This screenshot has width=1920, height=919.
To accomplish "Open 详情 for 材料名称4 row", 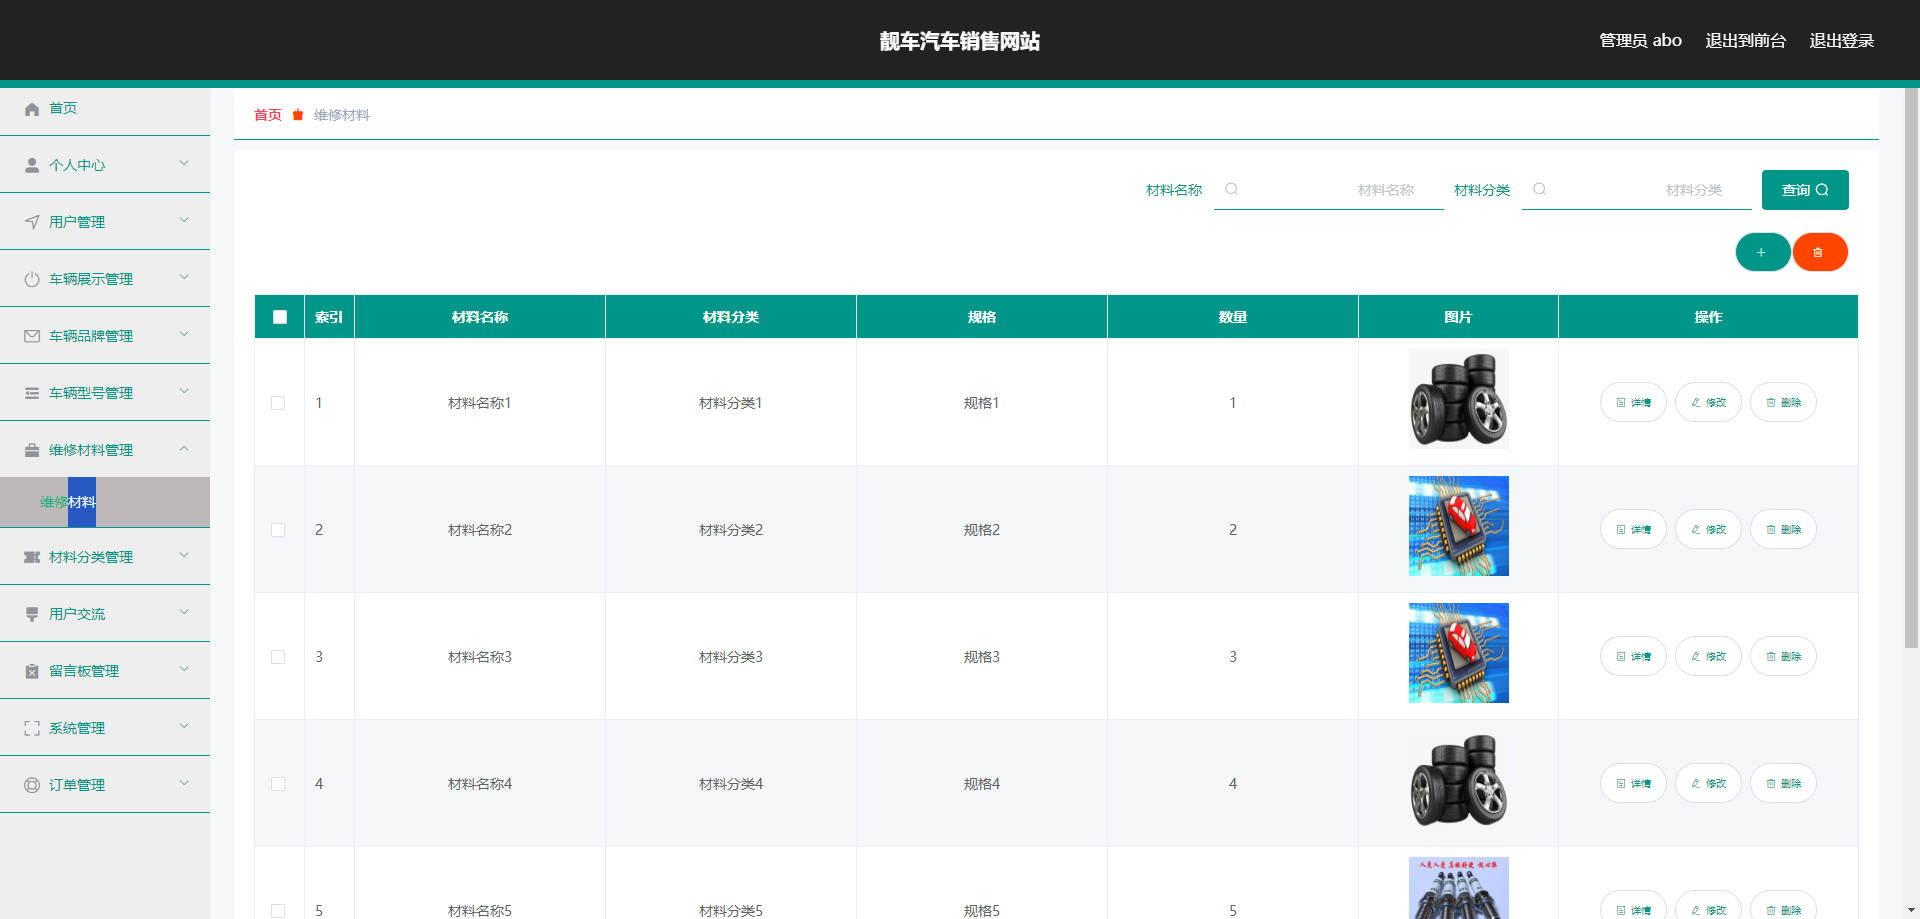I will (1633, 784).
